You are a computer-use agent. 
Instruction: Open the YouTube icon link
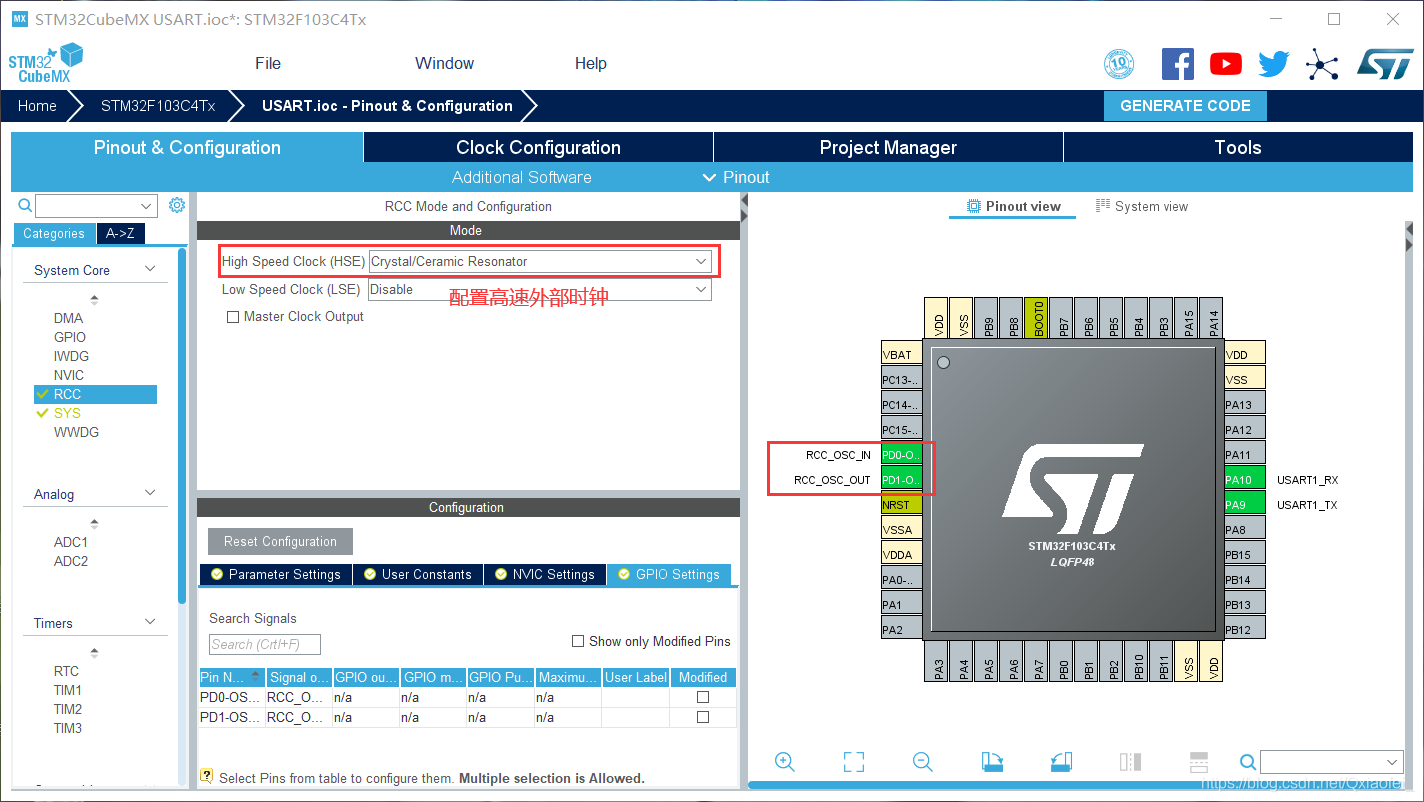(1226, 64)
